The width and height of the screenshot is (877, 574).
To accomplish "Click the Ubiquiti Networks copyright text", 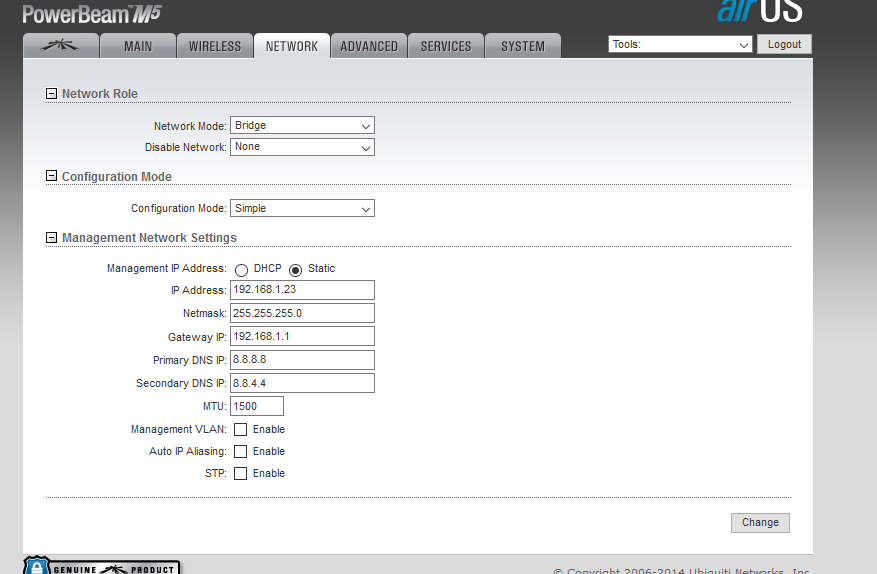I will pos(681,571).
